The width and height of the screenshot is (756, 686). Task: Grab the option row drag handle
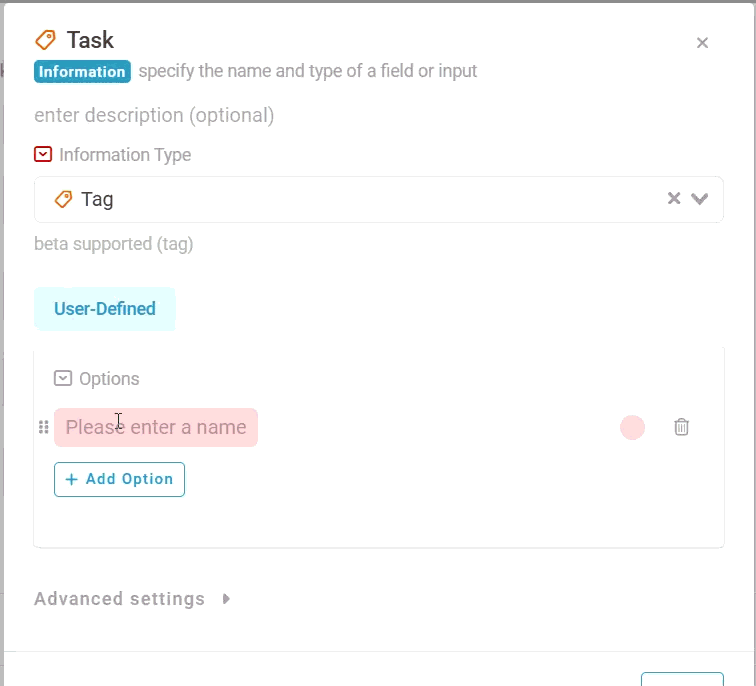tap(43, 427)
